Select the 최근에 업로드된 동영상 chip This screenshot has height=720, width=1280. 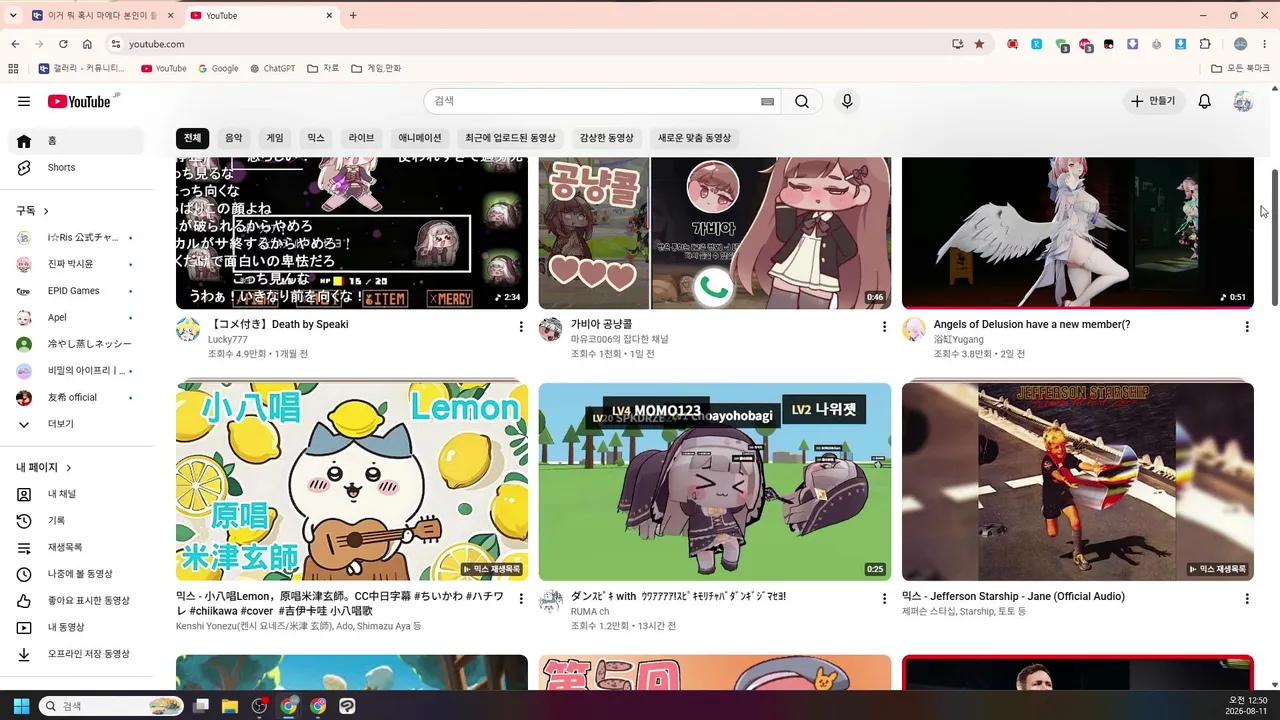click(510, 138)
